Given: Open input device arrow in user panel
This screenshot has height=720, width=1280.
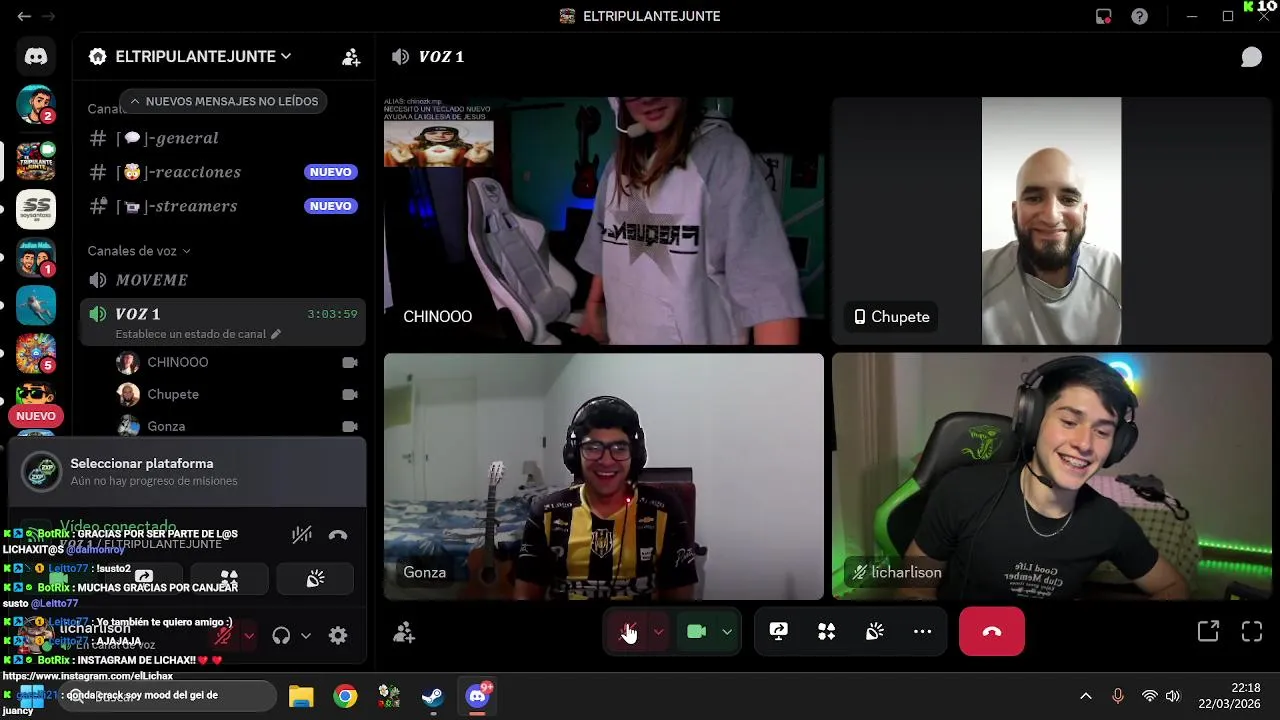Looking at the screenshot, I should pos(248,635).
